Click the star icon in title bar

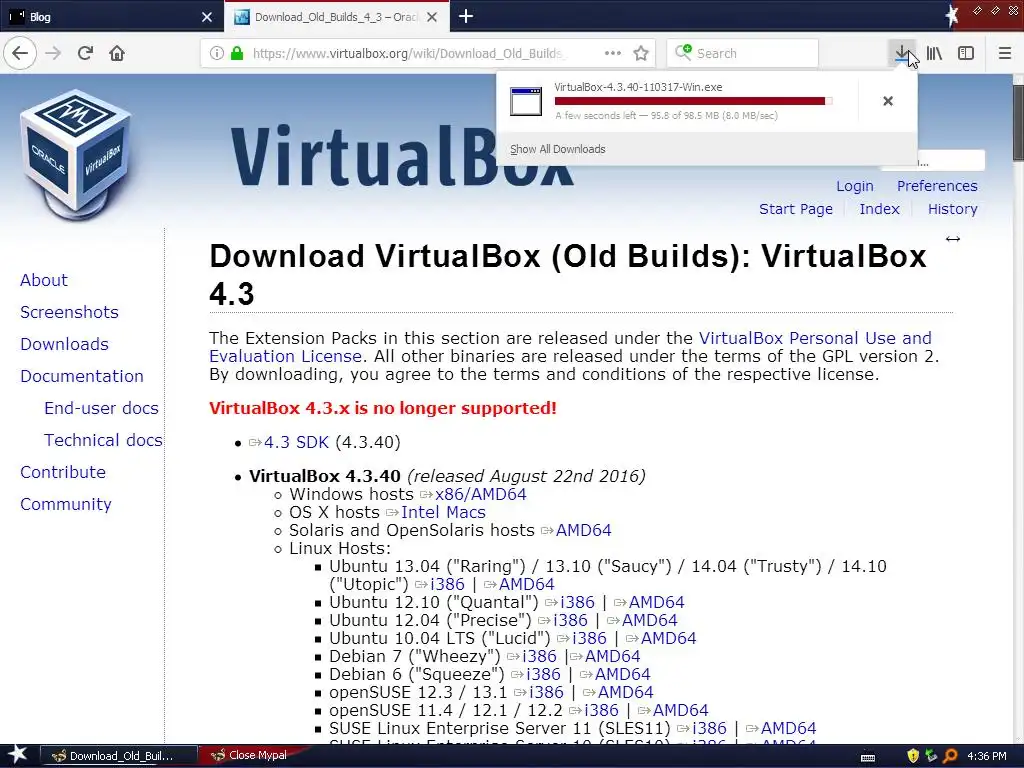click(952, 15)
